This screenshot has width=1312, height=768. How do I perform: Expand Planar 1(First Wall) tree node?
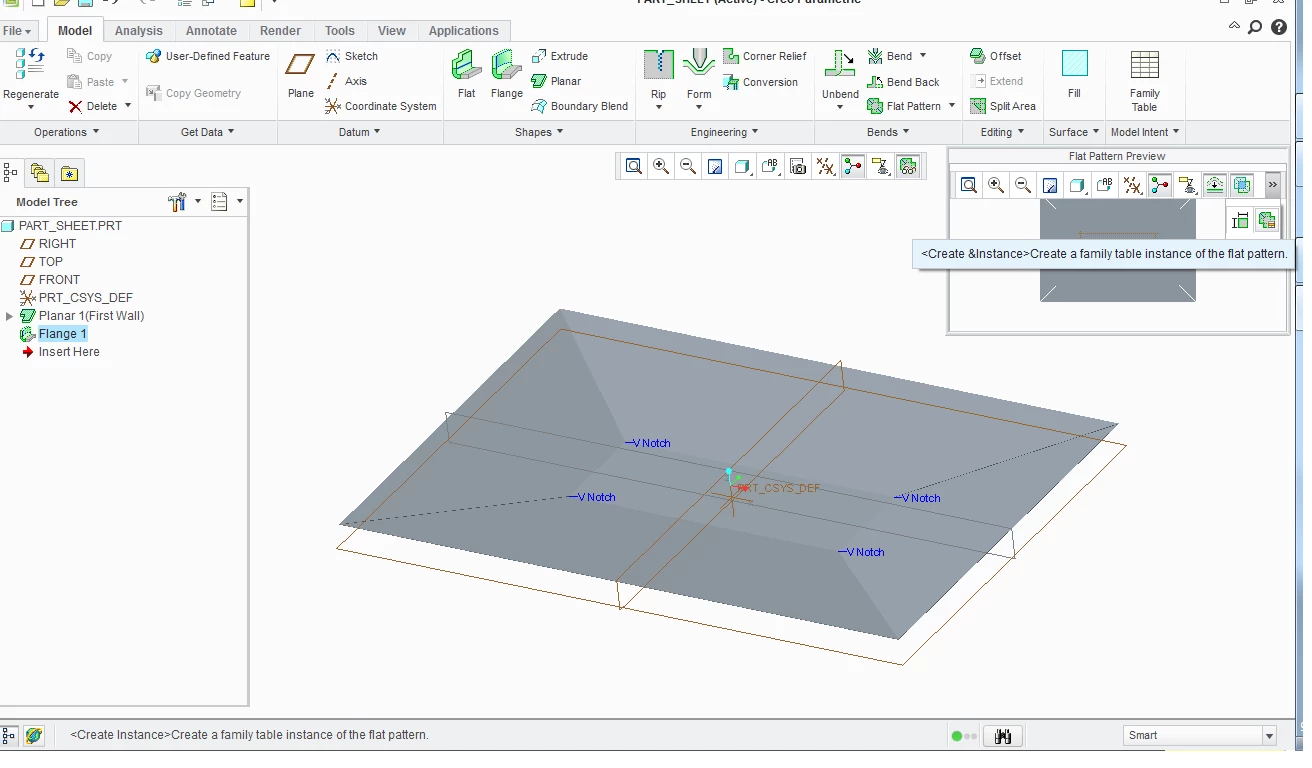tap(10, 316)
